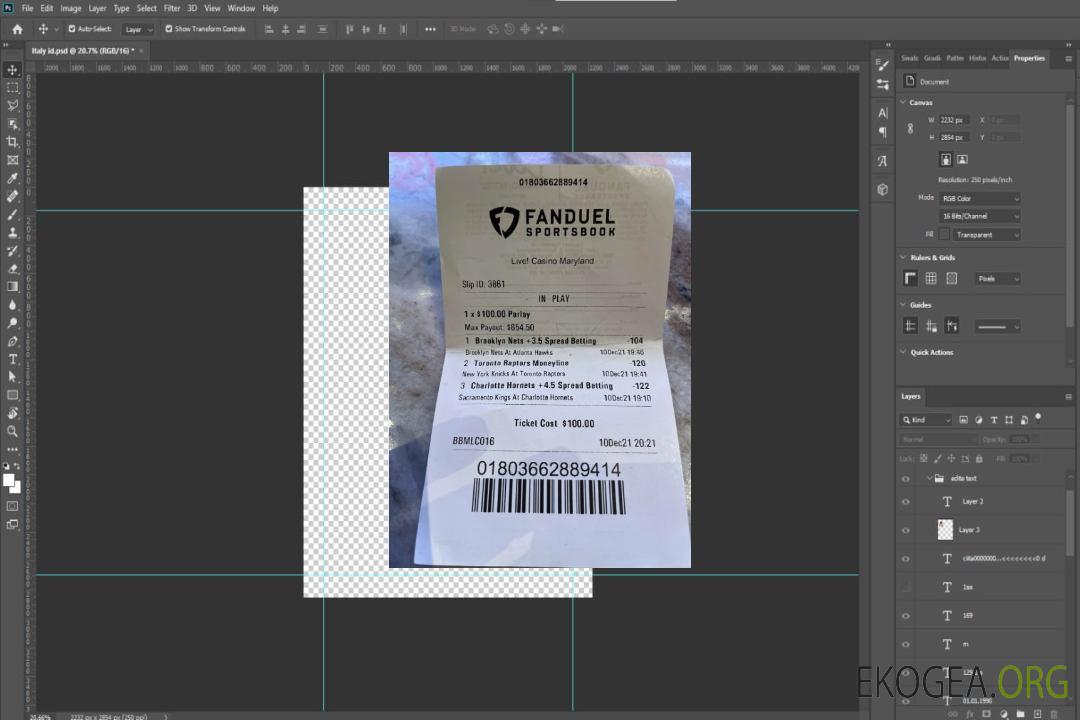Hide Layer 3 using its eye icon
Viewport: 1080px width, 720px height.
pyautogui.click(x=906, y=530)
